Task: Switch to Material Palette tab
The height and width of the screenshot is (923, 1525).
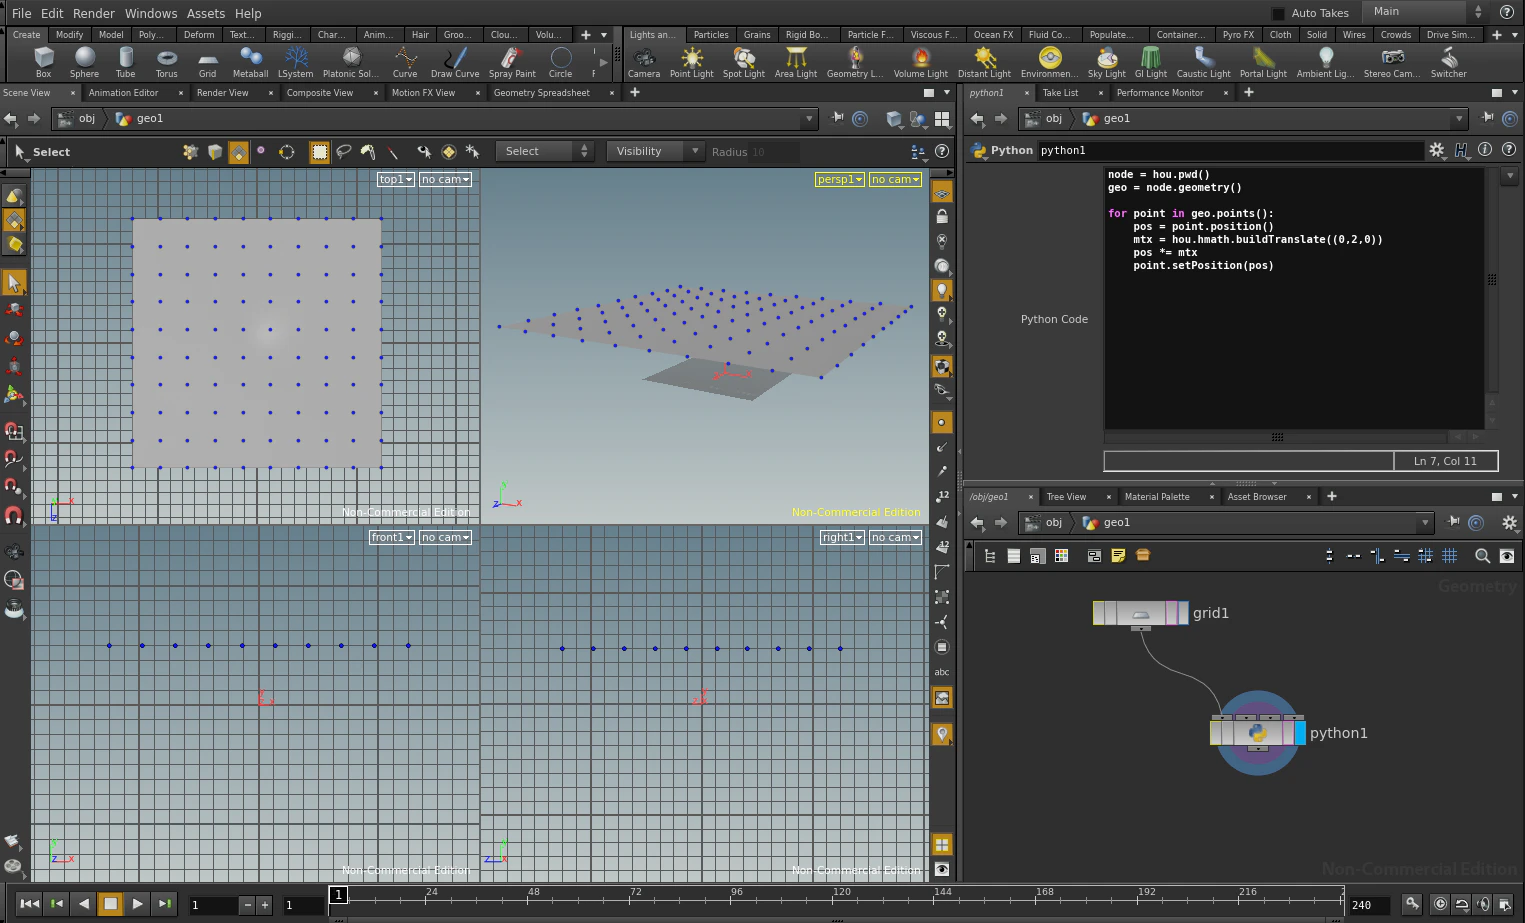Action: click(1157, 497)
